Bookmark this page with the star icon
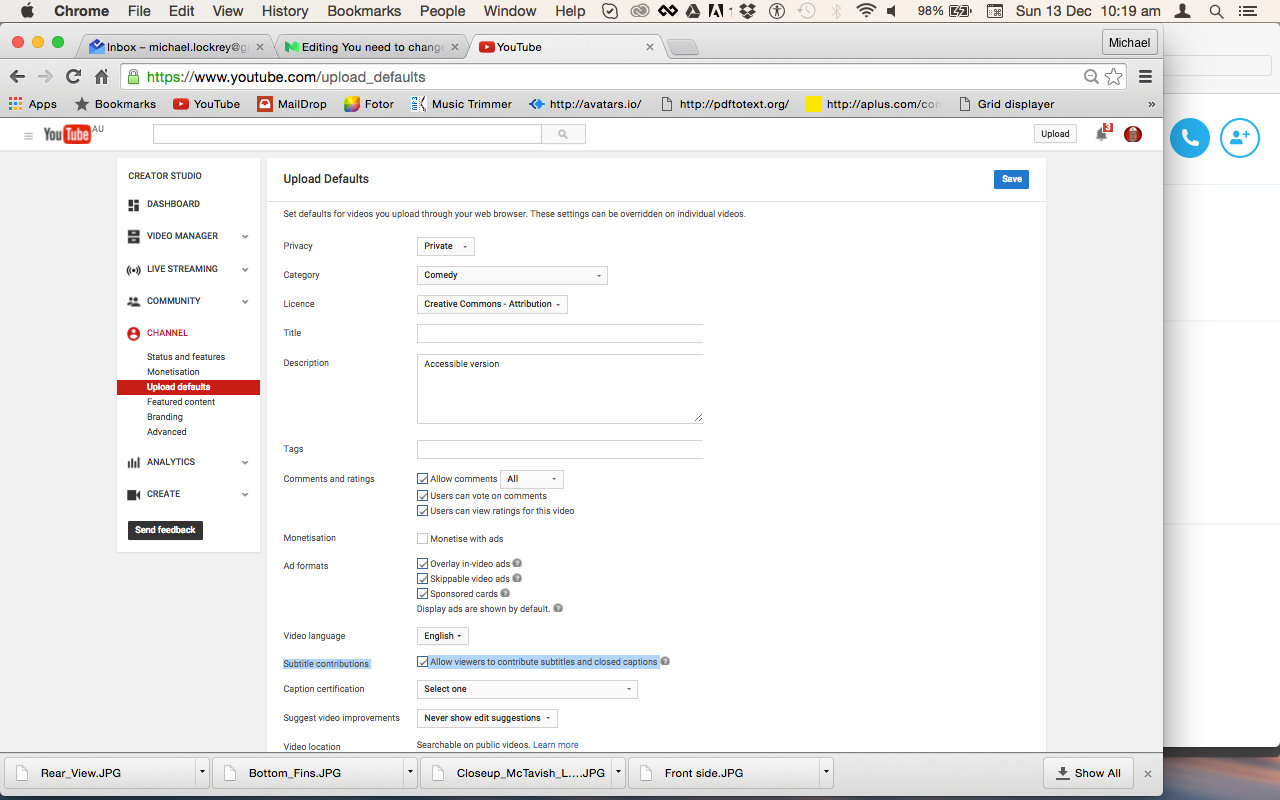The image size is (1280, 800). [1113, 77]
